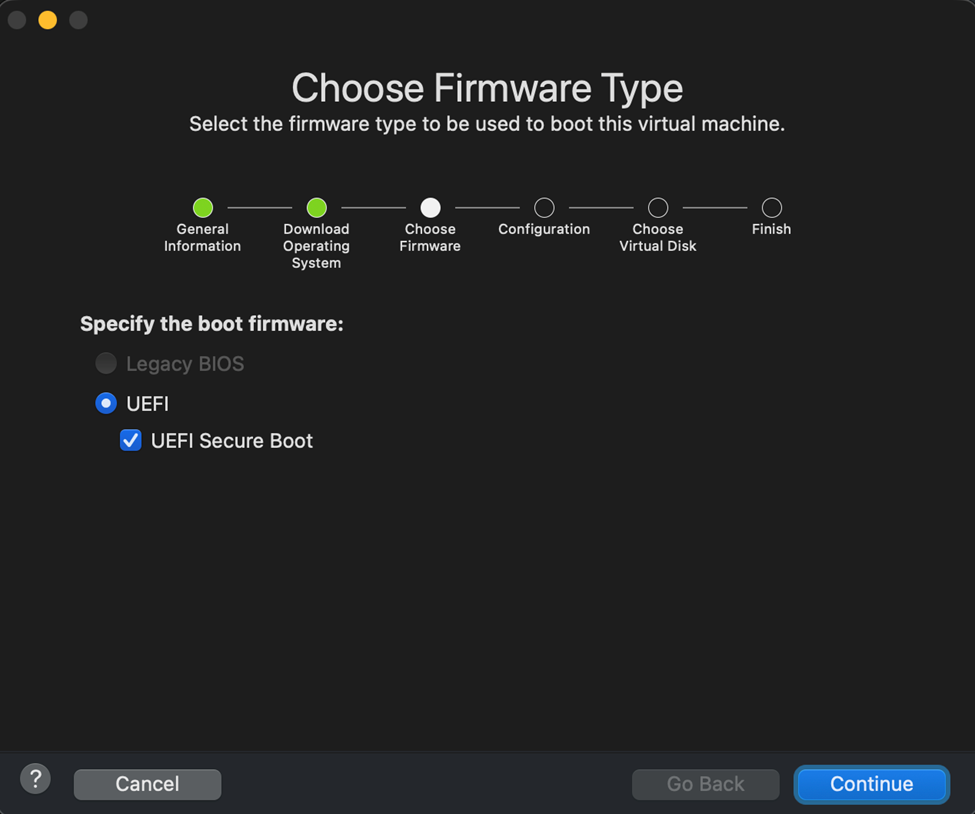Click the Go Back button
The image size is (975, 814).
[x=705, y=784]
